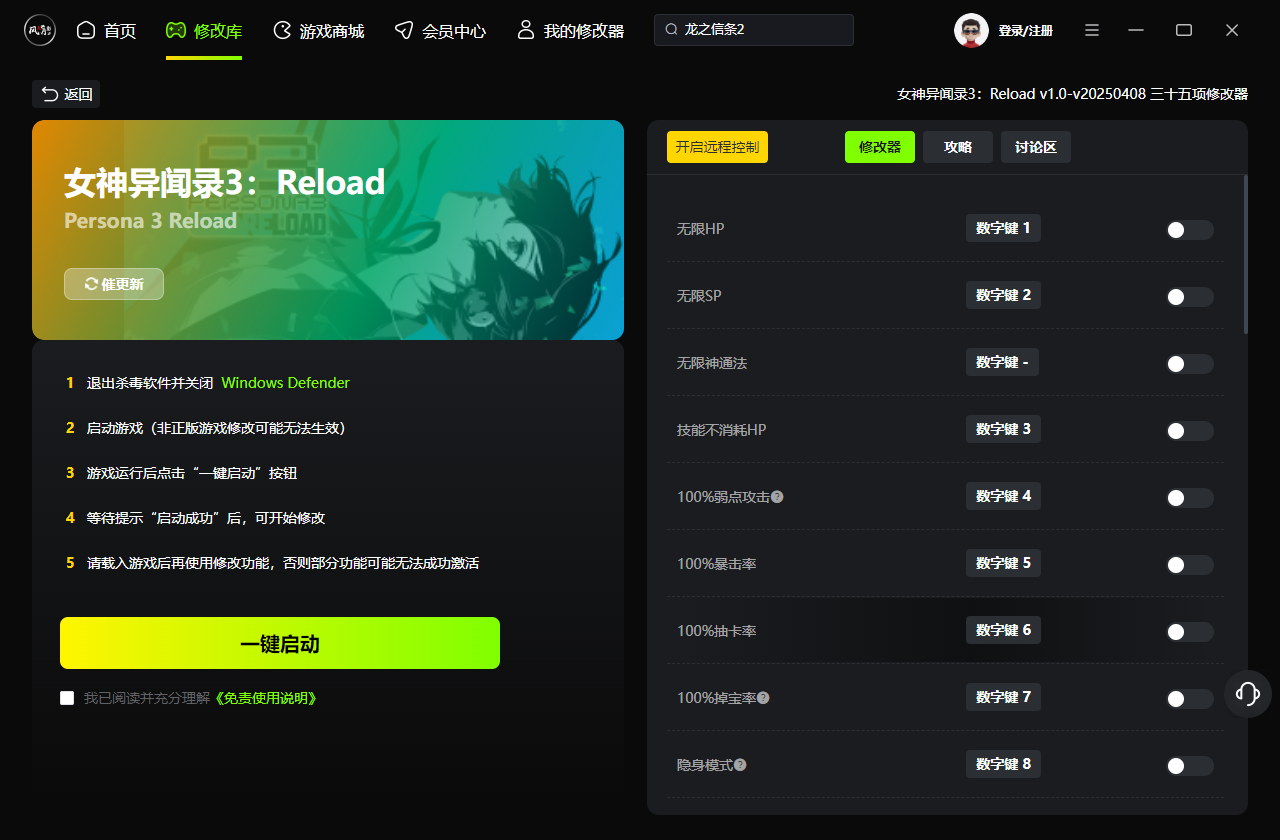Click the 数字键 4 hotkey for 100%弱点攻击

tap(1003, 496)
